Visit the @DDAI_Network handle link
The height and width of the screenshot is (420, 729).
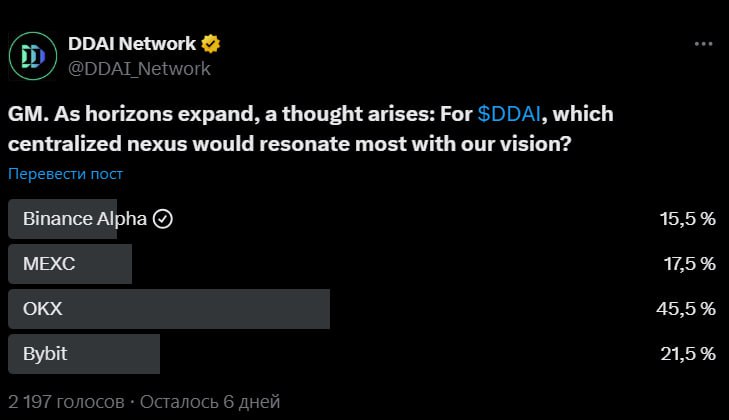tap(139, 69)
